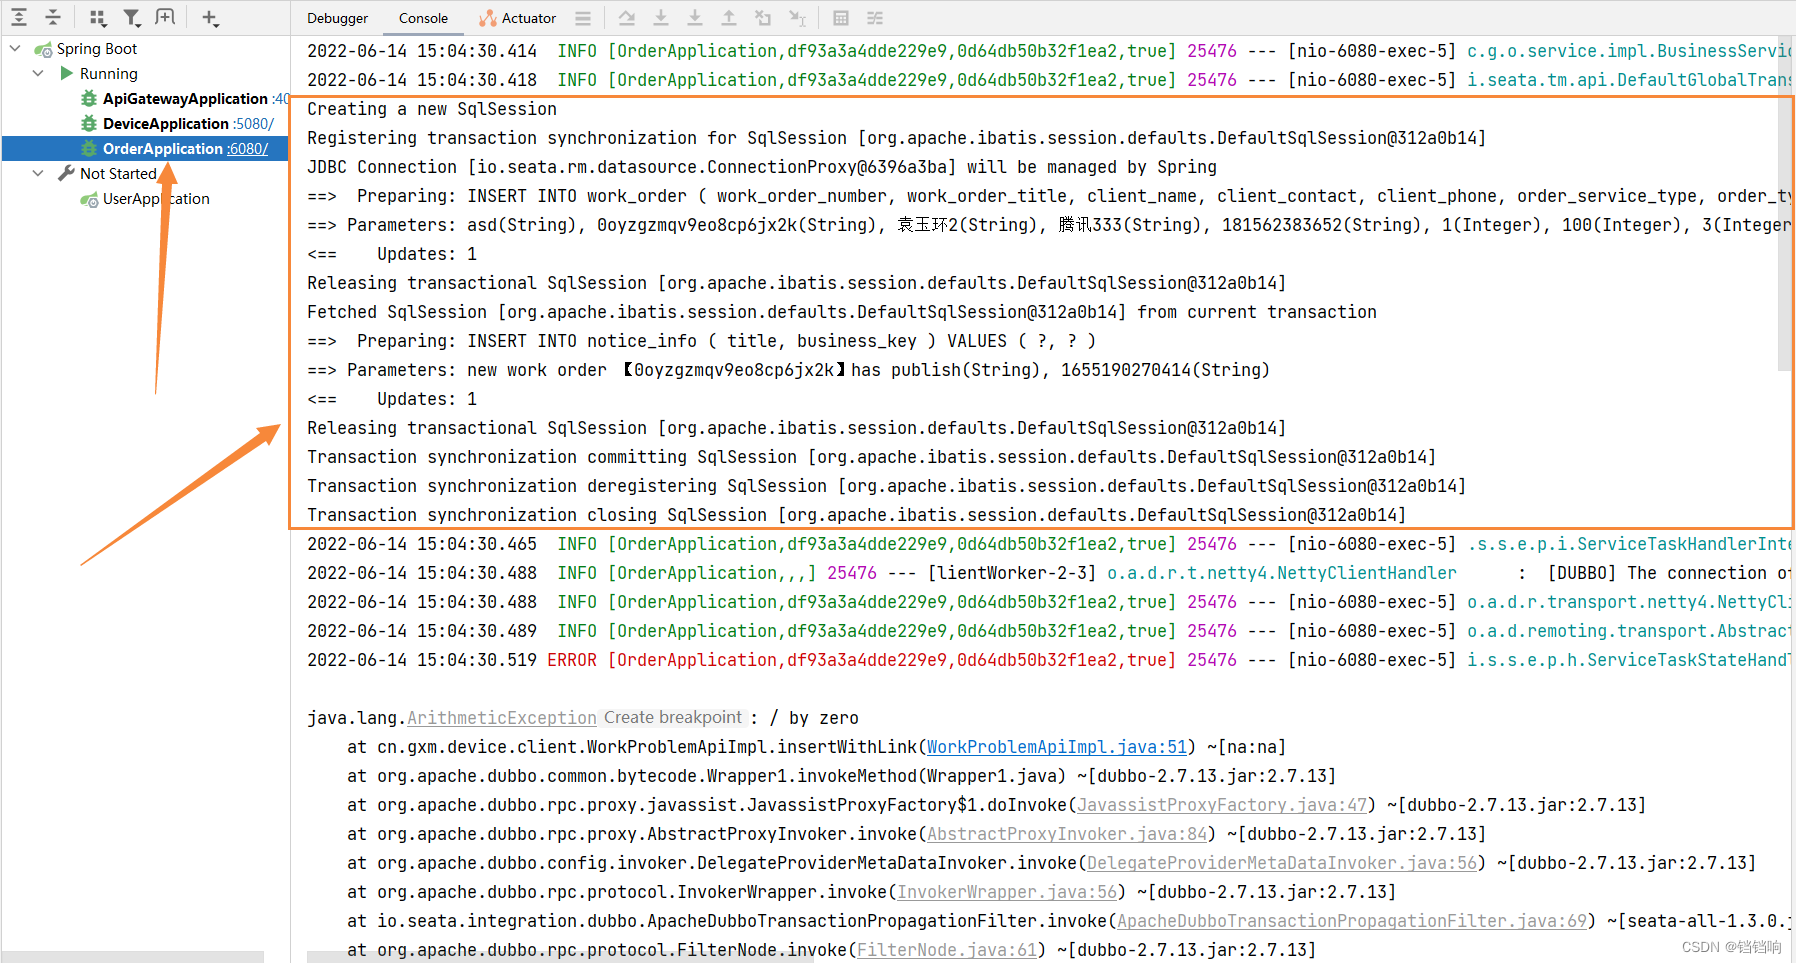The image size is (1796, 963).
Task: Open the Actuator tab
Action: [517, 18]
